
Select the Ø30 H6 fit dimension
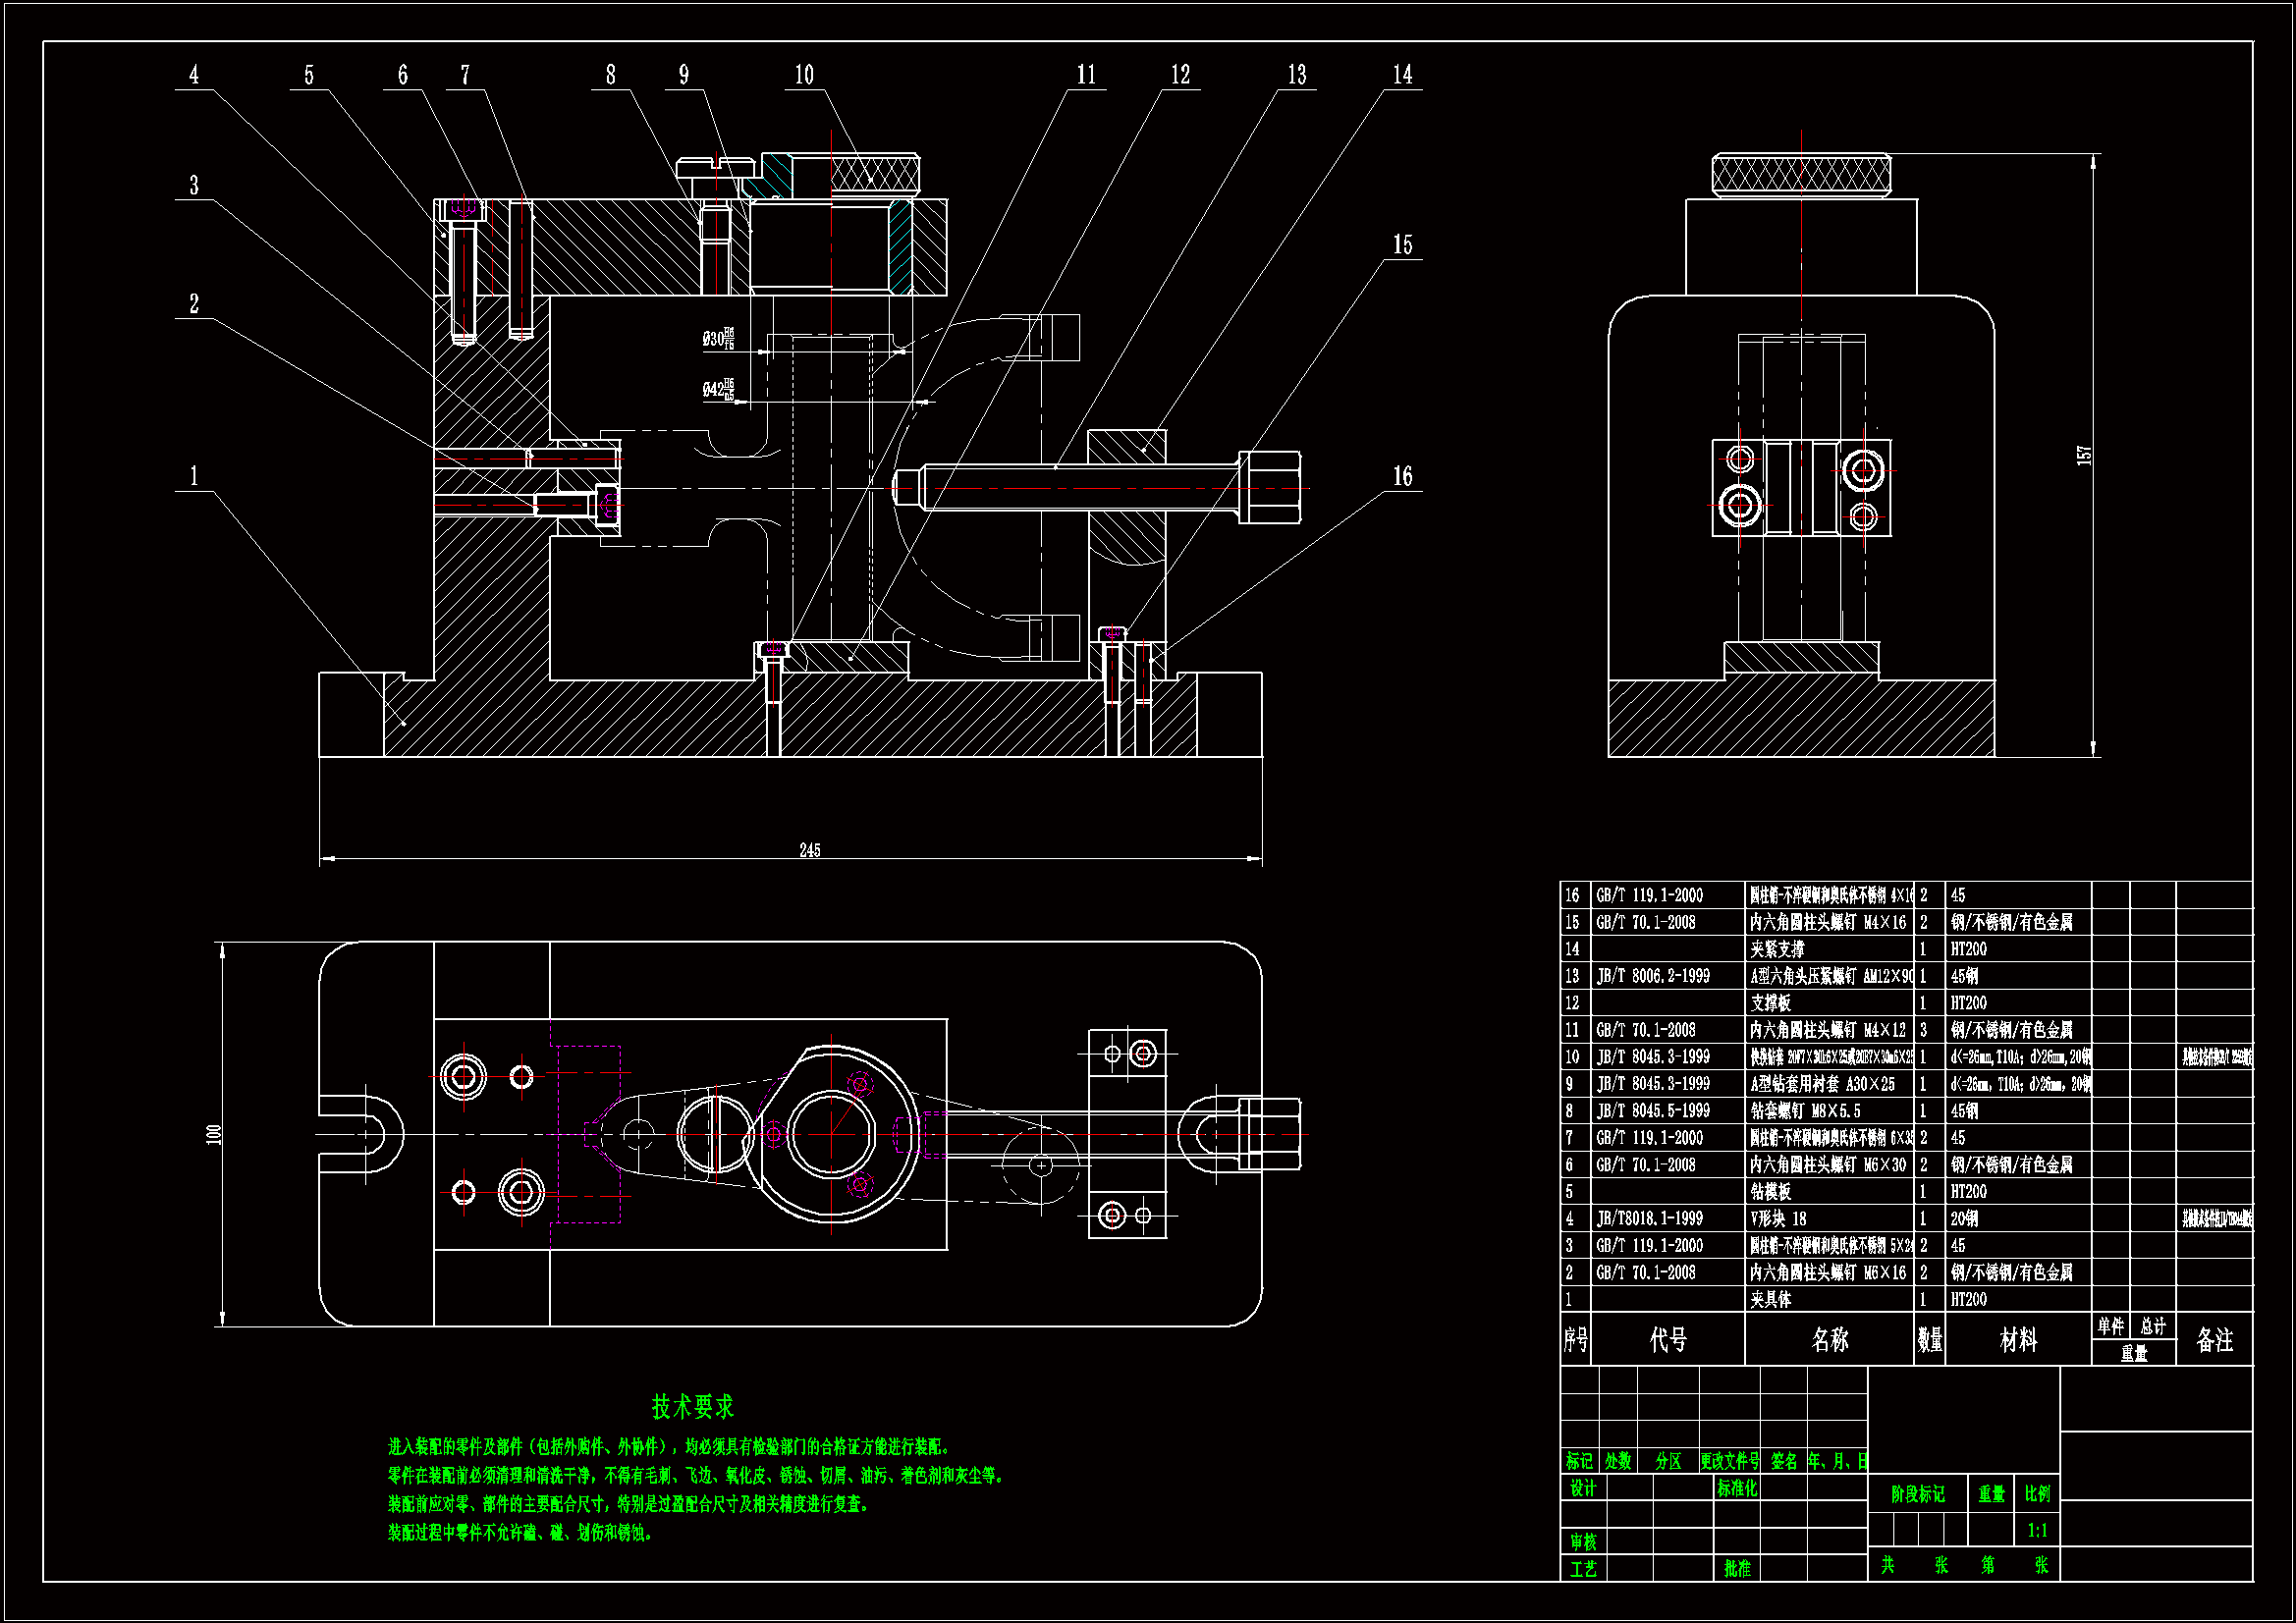pyautogui.click(x=718, y=339)
